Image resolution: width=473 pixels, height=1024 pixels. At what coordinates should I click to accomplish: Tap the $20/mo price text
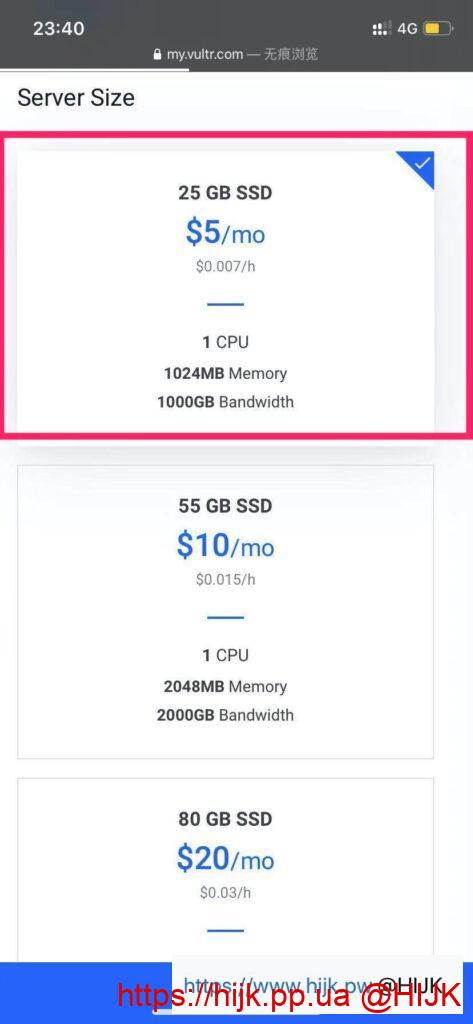225,858
